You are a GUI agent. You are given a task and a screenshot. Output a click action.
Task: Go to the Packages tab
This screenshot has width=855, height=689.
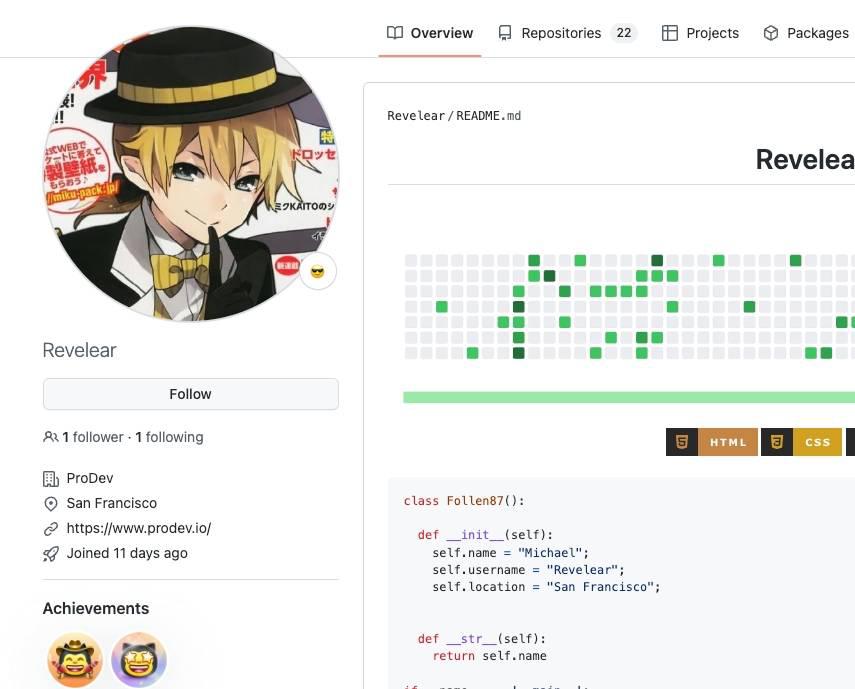(806, 33)
